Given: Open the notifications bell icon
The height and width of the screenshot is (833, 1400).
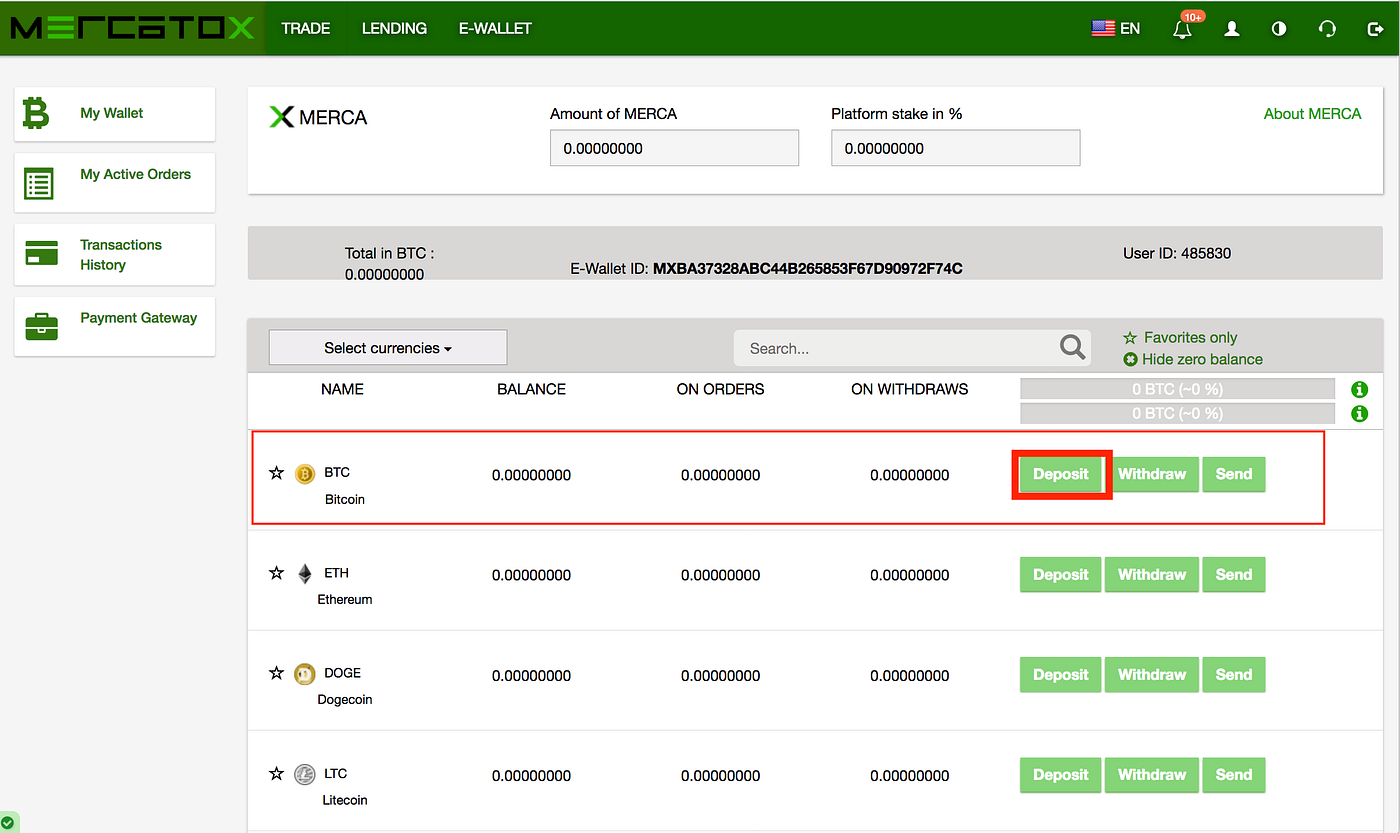Looking at the screenshot, I should [x=1183, y=29].
